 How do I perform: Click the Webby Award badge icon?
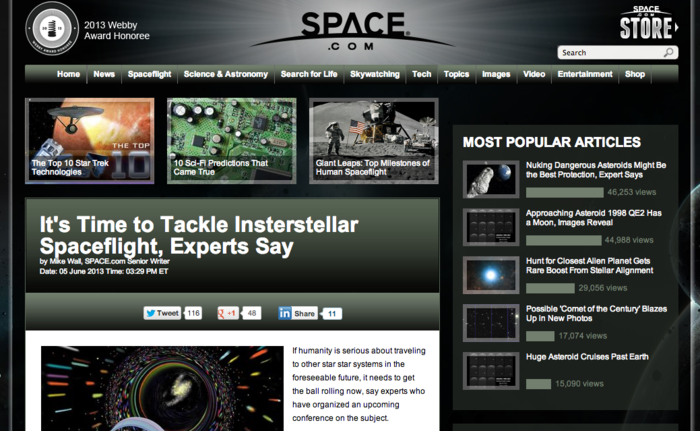52,29
